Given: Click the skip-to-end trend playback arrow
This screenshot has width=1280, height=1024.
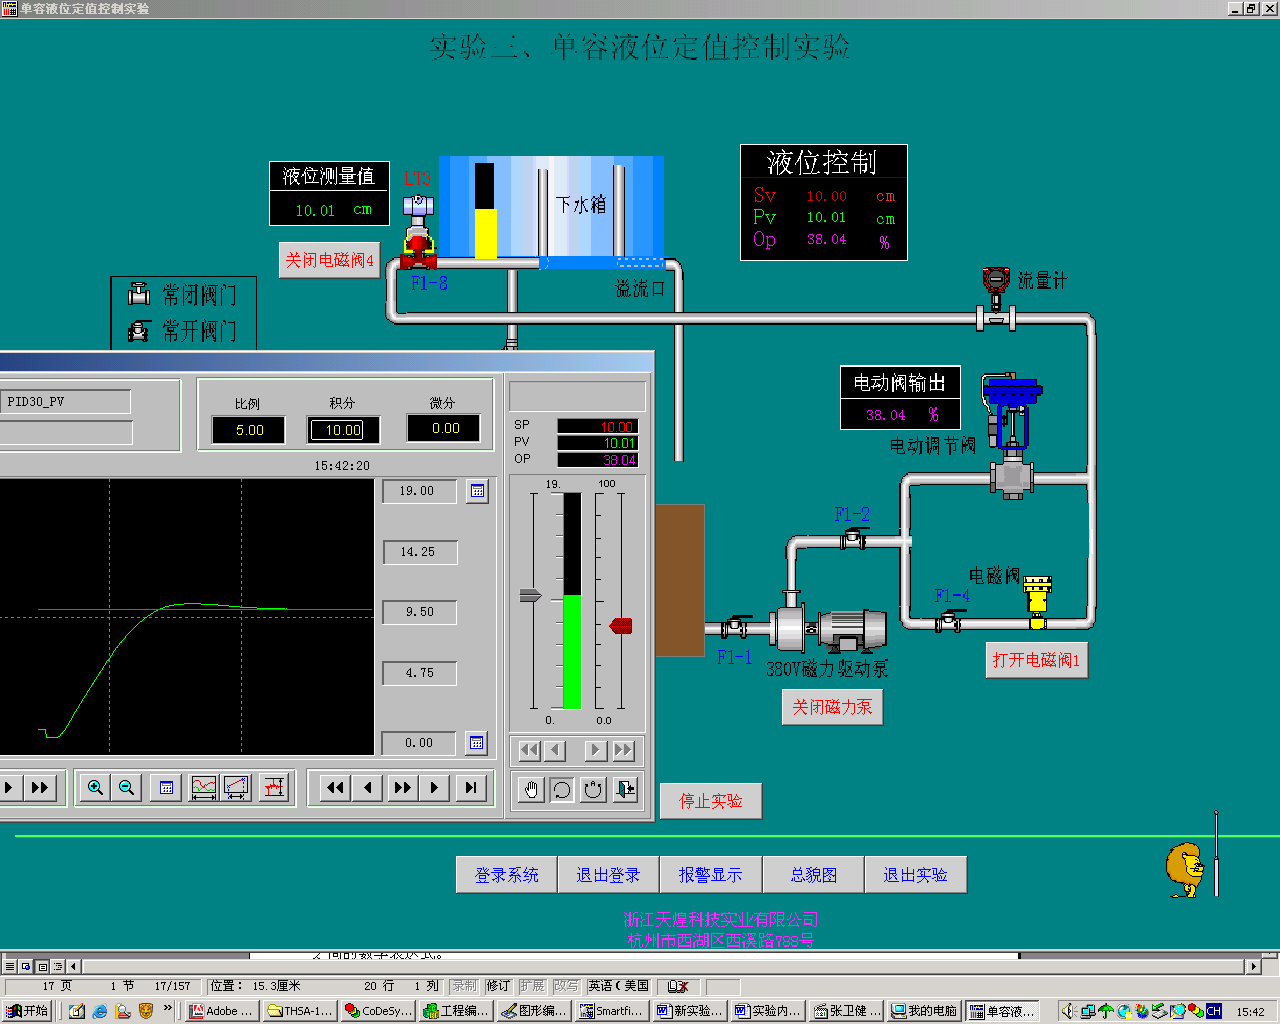Looking at the screenshot, I should pyautogui.click(x=470, y=788).
